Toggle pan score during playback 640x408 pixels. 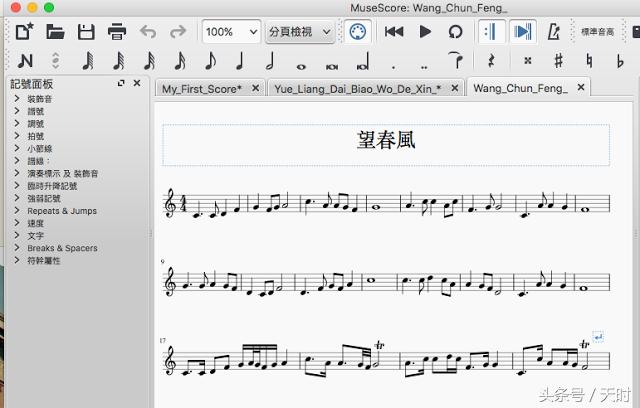tap(523, 31)
